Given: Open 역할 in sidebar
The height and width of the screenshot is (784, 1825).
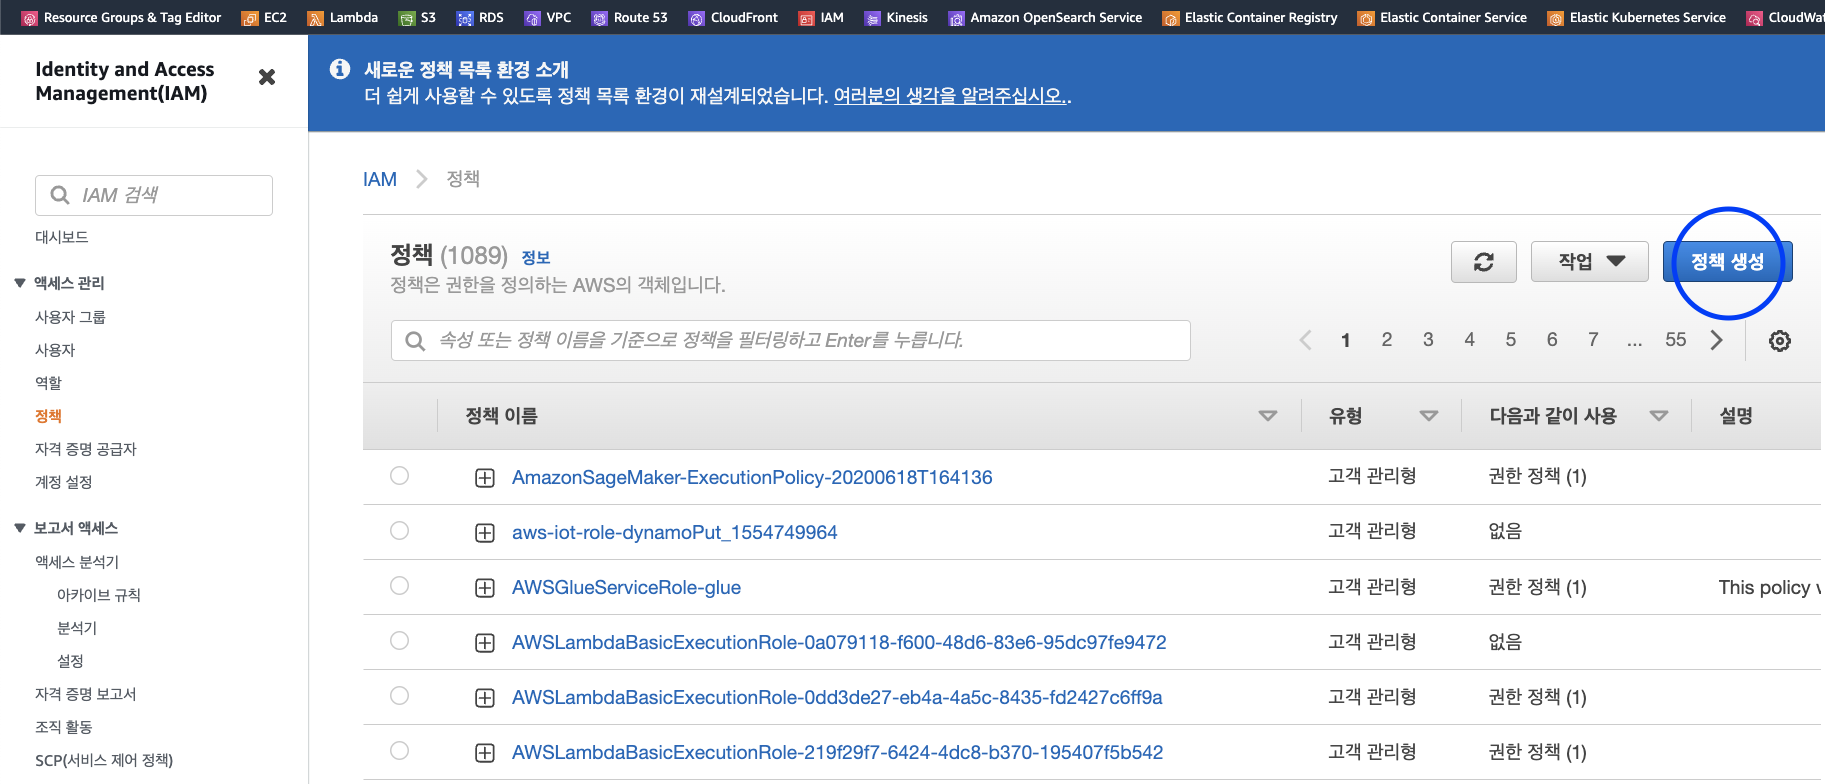Looking at the screenshot, I should tap(48, 383).
